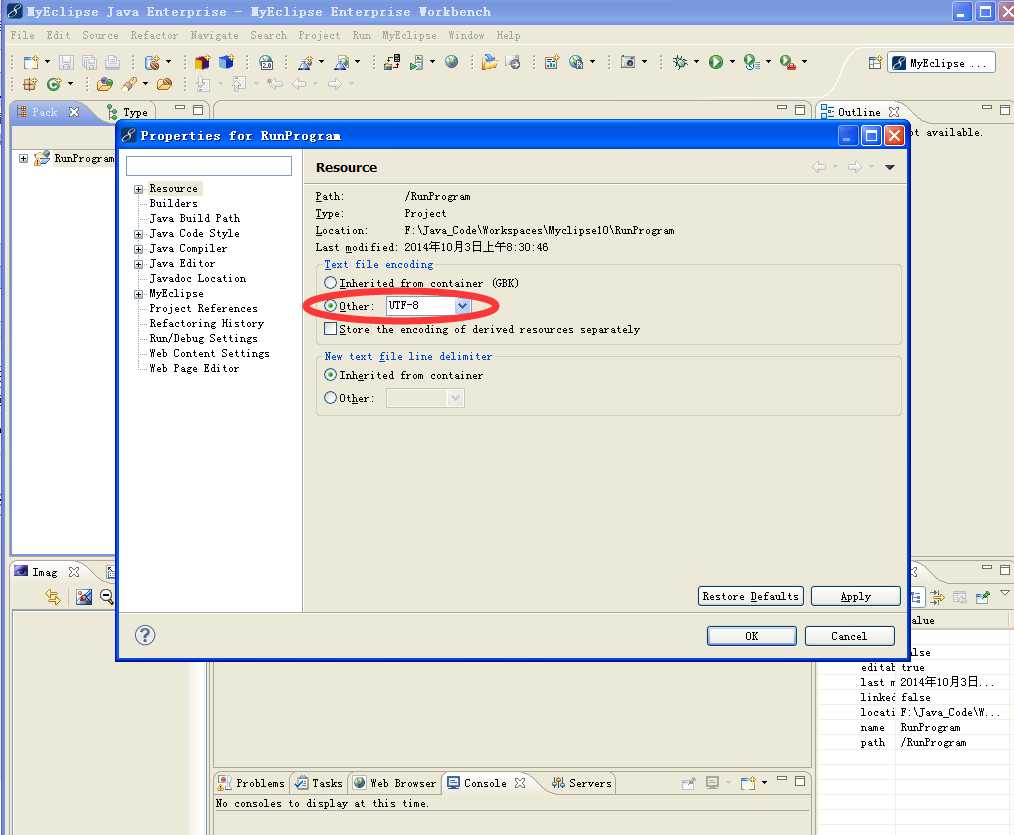
Task: Expand the MyEclipse properties node
Action: [138, 294]
